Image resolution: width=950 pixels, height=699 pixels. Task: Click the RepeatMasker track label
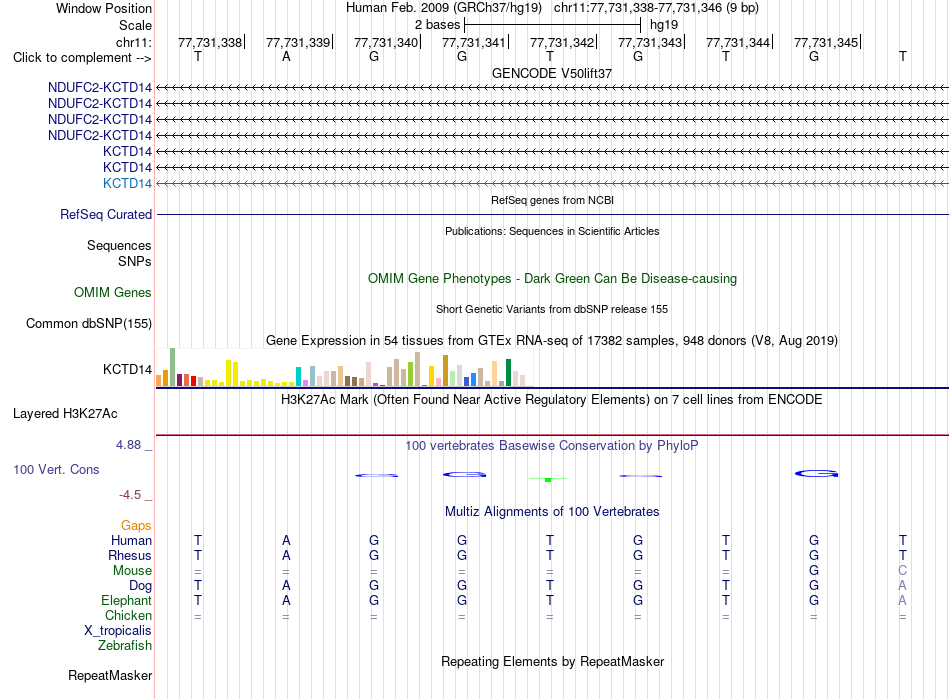(x=110, y=675)
